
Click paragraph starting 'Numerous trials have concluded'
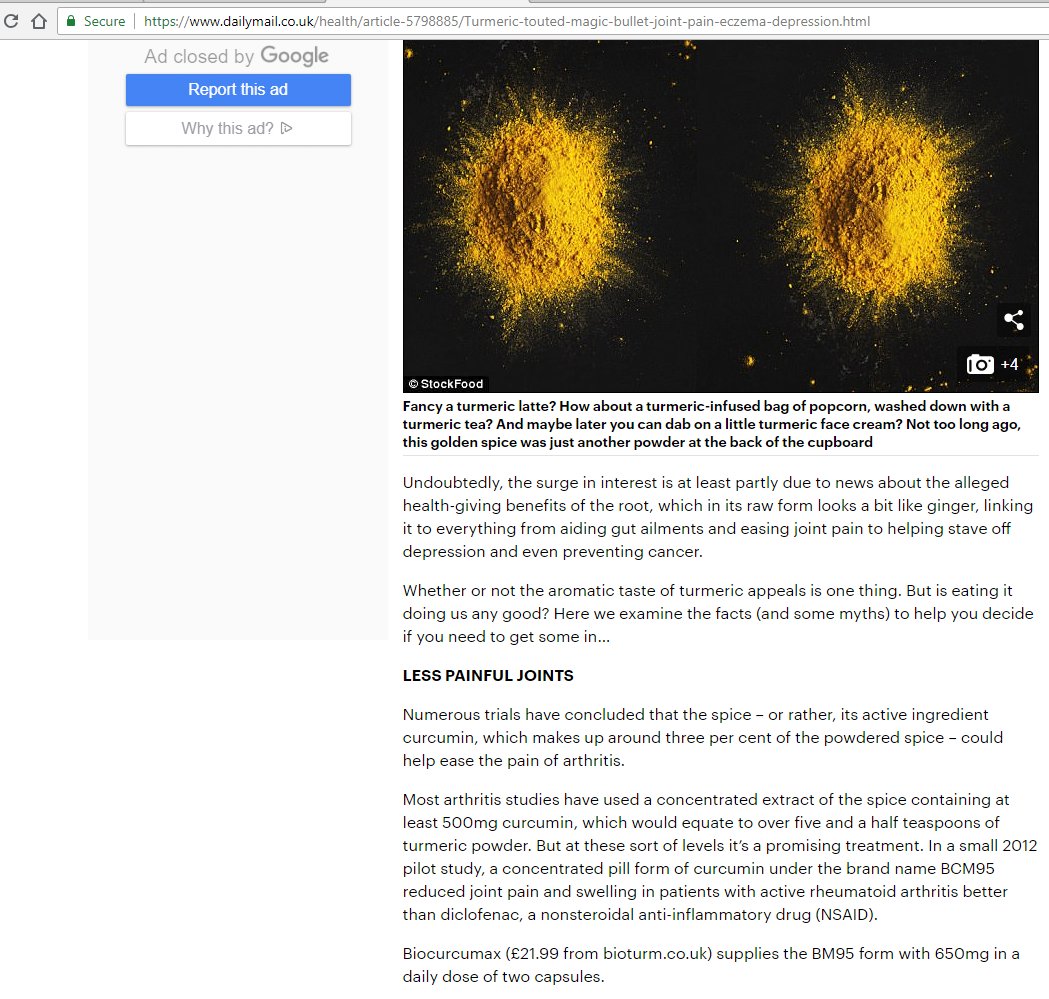click(702, 737)
